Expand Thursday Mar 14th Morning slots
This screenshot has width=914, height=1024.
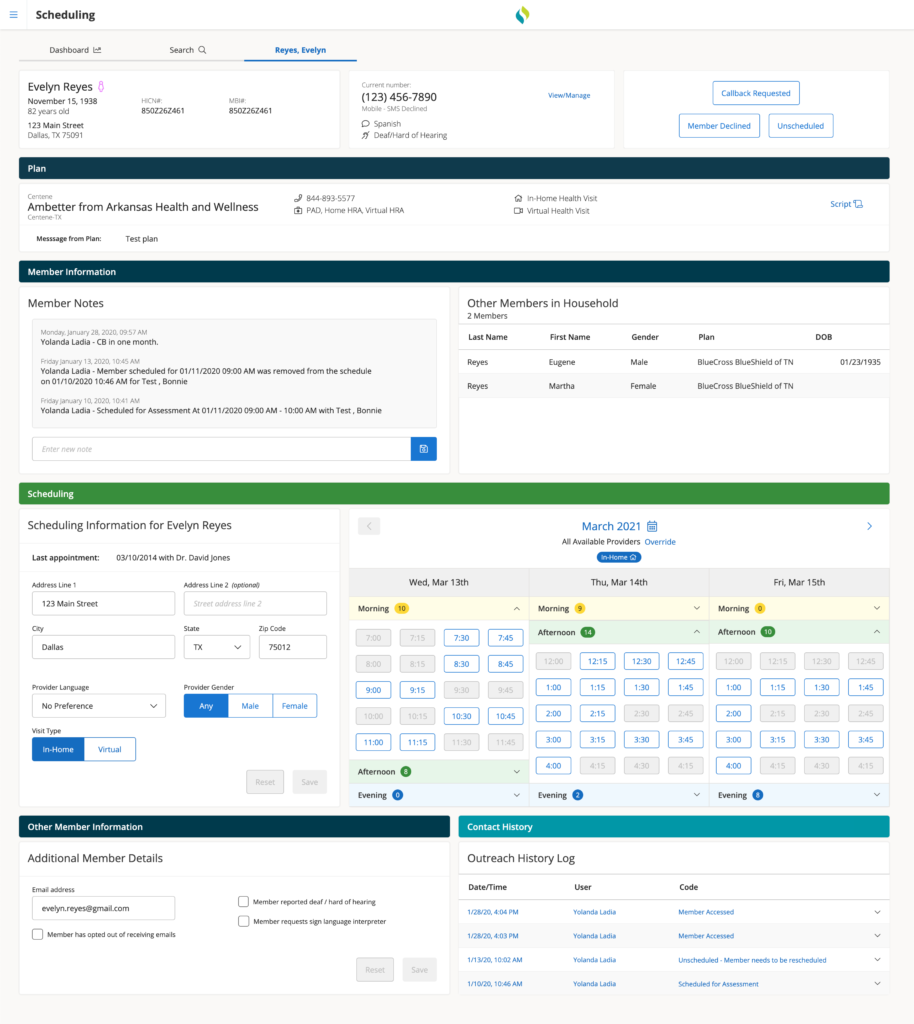[695, 608]
